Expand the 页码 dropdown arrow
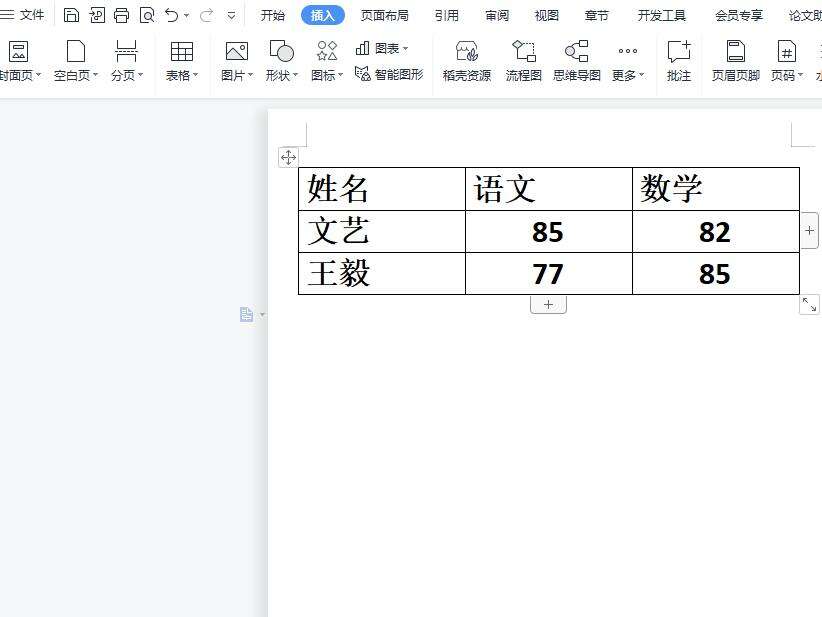 click(801, 75)
